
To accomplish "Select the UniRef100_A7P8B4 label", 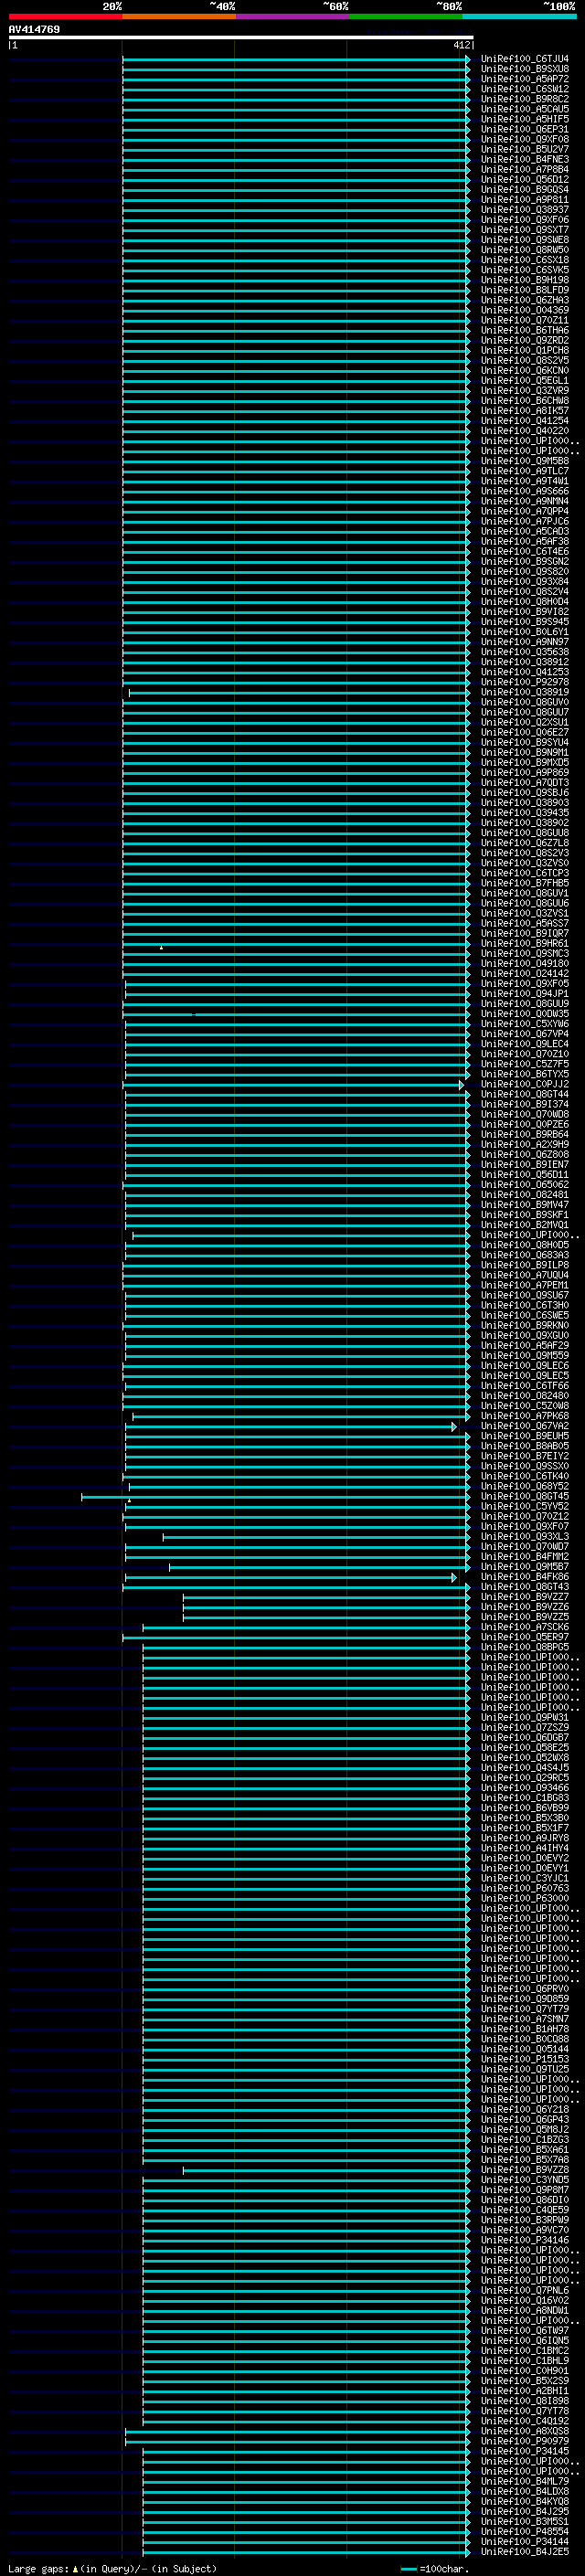I will click(524, 169).
